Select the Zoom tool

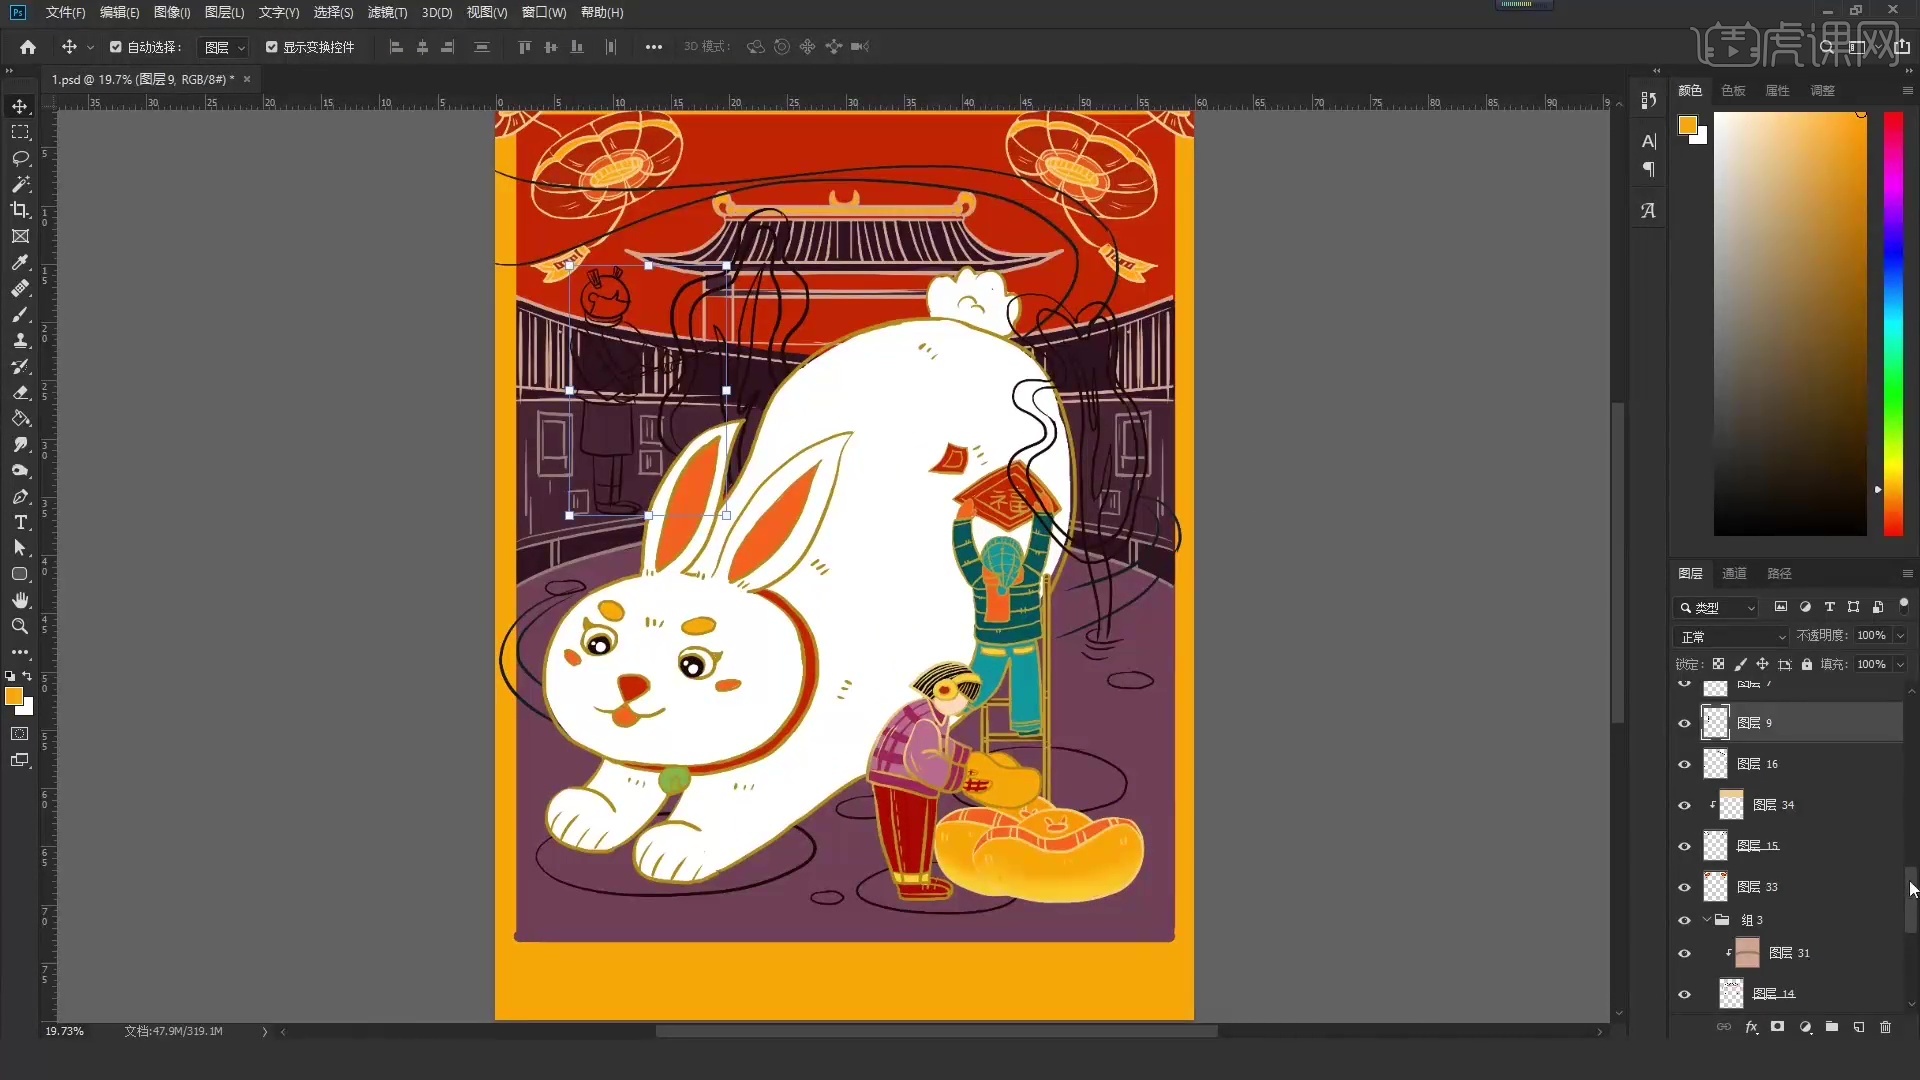pos(20,626)
